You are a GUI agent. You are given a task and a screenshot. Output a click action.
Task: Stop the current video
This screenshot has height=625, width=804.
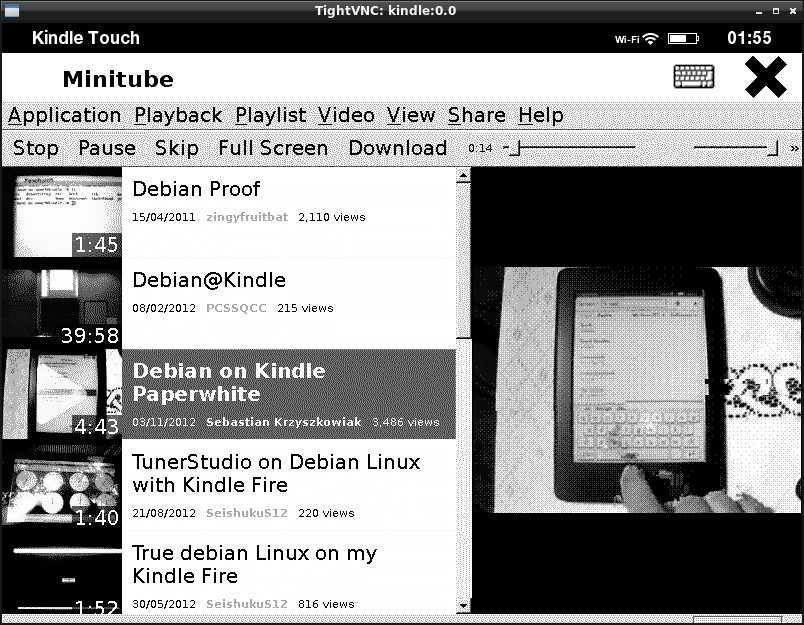[x=35, y=148]
